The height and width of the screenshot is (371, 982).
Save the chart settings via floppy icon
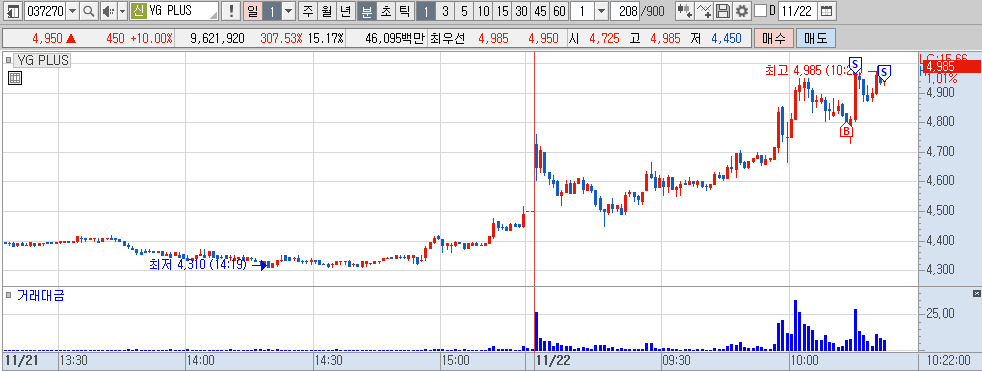[723, 11]
